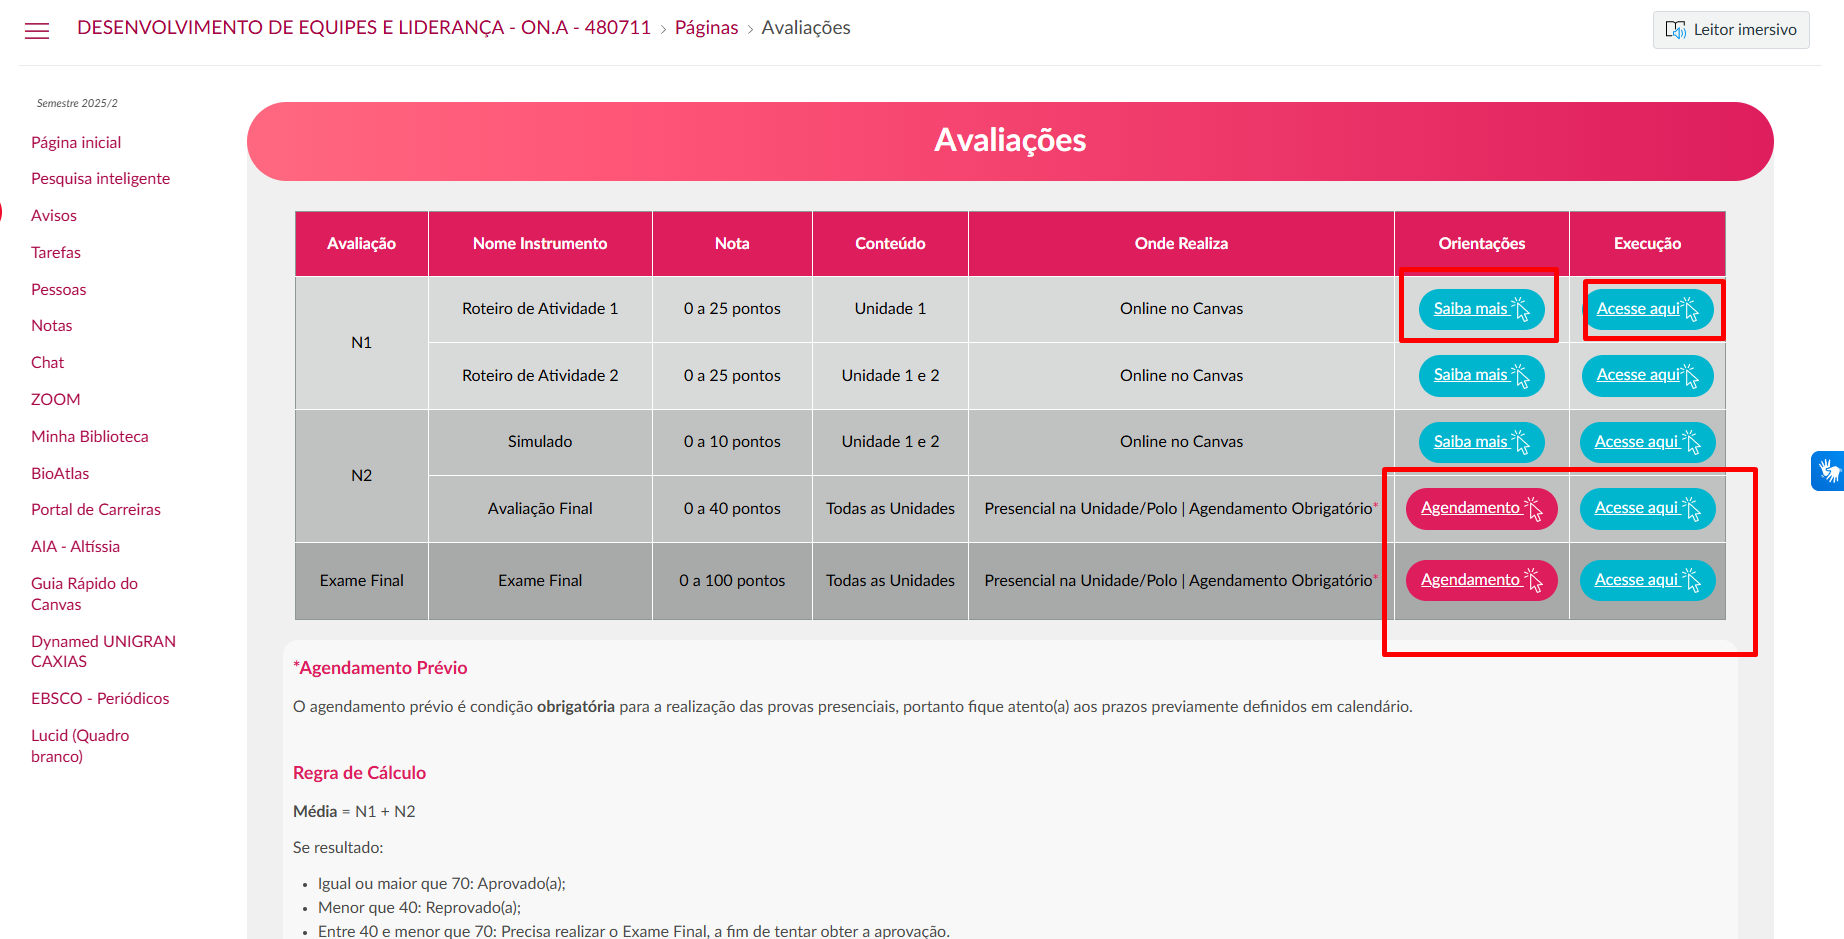Click Acesse aqui in Exame Final row
Image resolution: width=1844 pixels, height=939 pixels.
tap(1647, 580)
